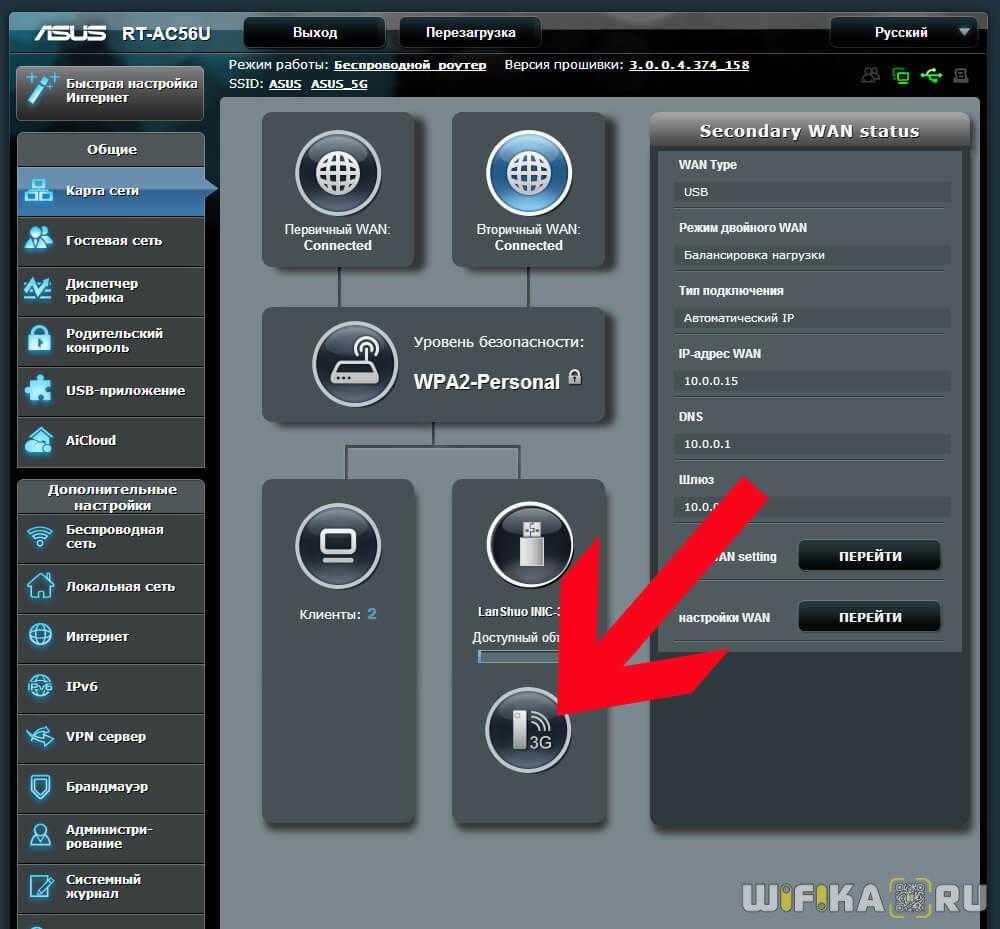
Task: Click ПЕРЕЙТИ button beside настройки WAN
Action: [869, 617]
